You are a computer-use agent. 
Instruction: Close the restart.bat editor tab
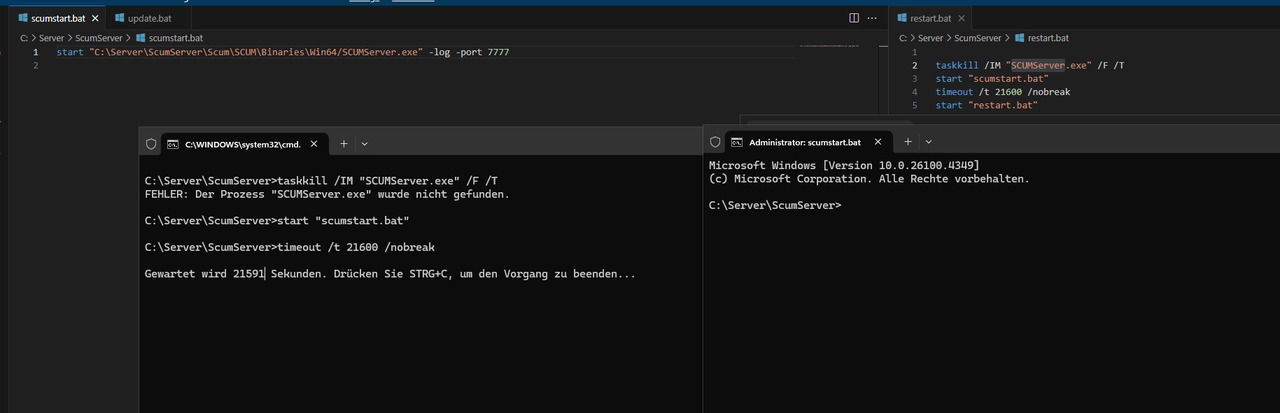click(962, 18)
